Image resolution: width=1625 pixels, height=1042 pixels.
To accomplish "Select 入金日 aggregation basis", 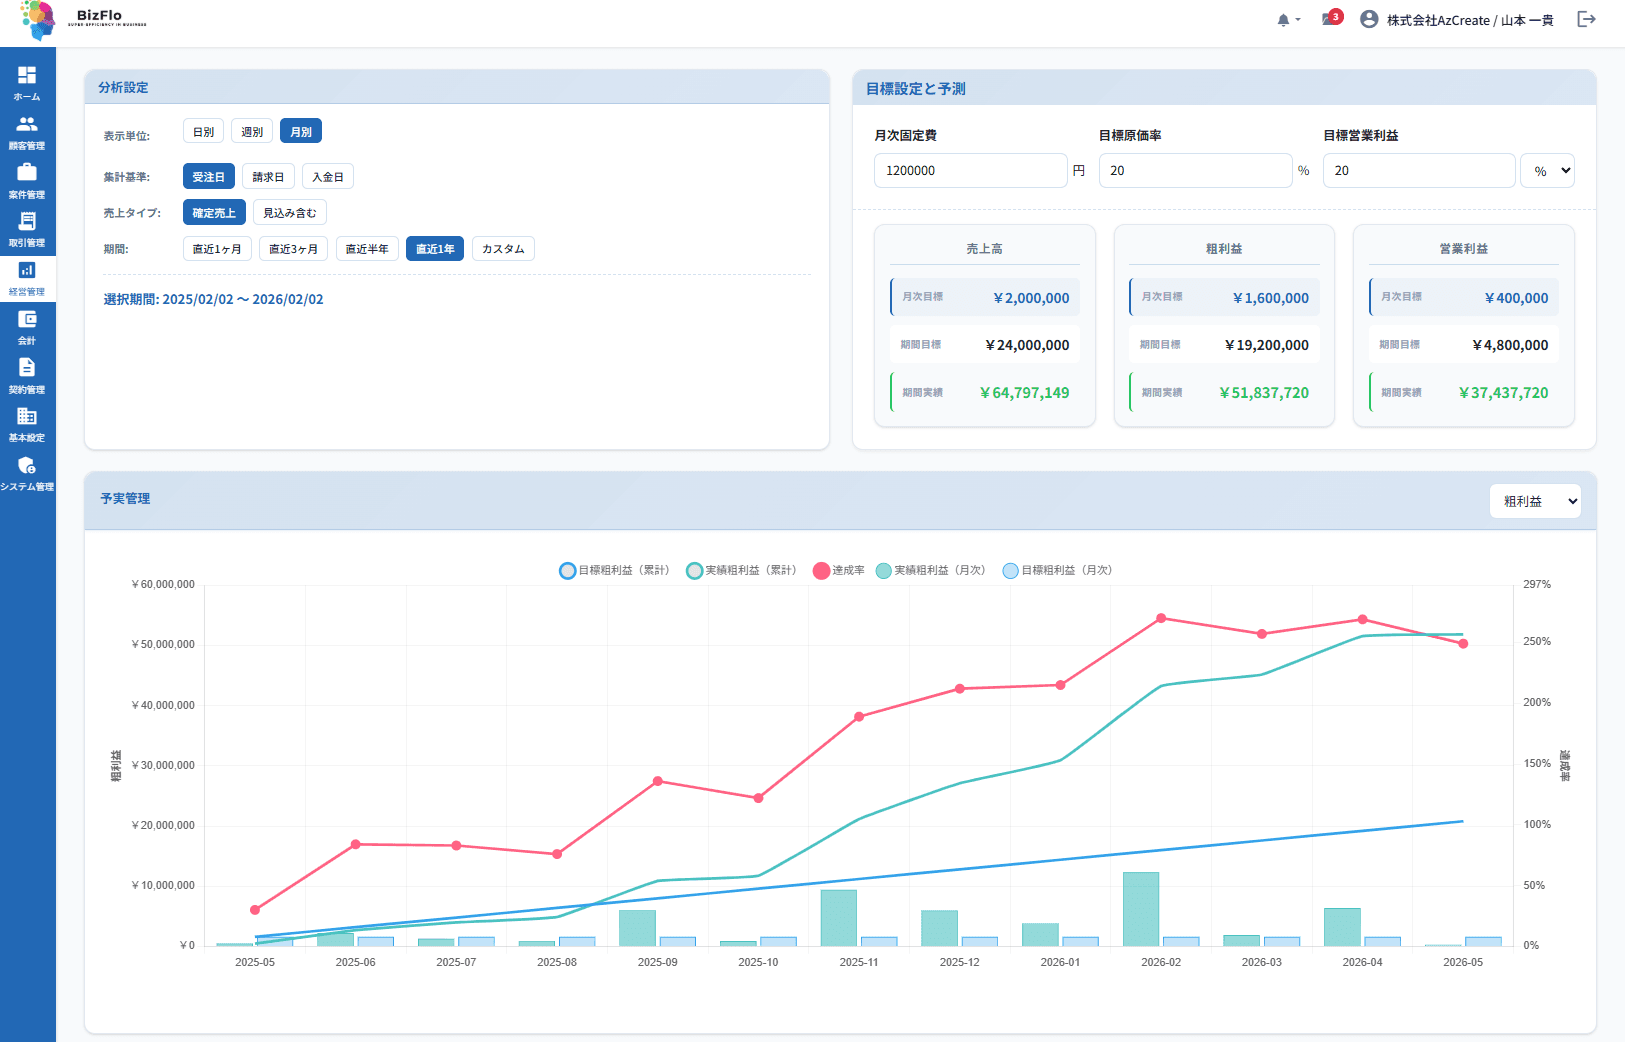I will (328, 177).
